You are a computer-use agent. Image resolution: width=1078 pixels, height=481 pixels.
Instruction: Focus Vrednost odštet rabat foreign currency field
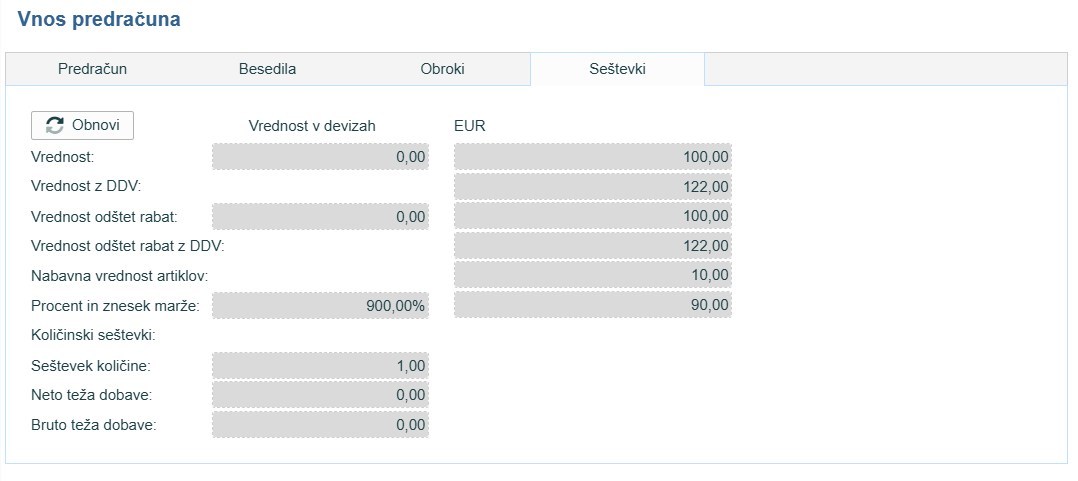tap(320, 216)
